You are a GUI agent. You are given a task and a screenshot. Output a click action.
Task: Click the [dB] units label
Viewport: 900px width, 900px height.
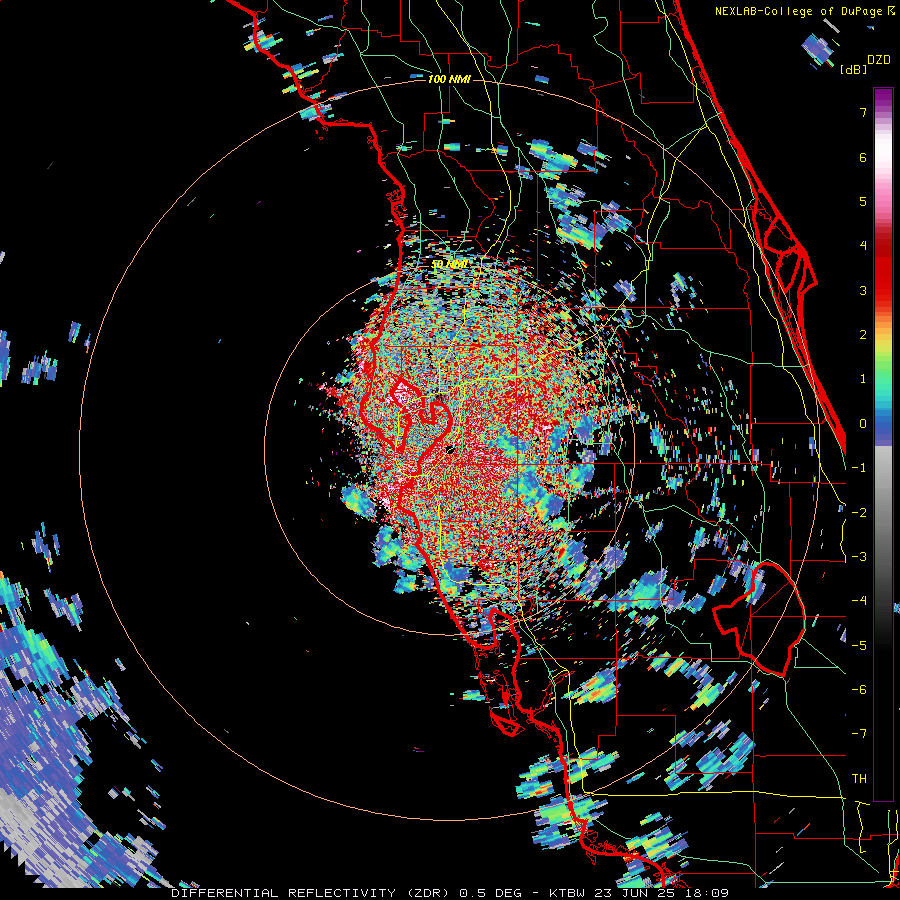(854, 69)
